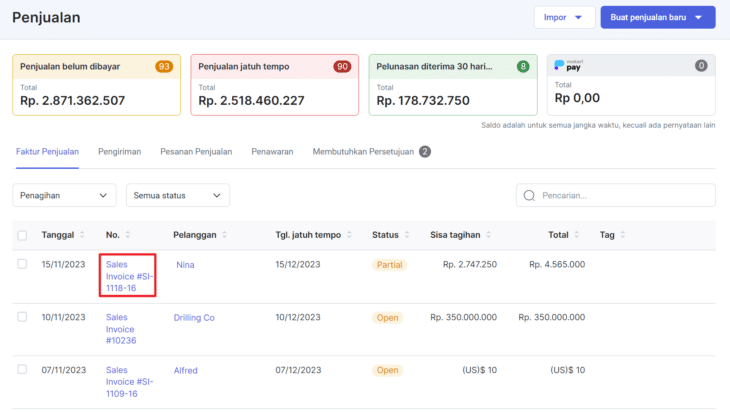The height and width of the screenshot is (412, 730).
Task: Open the Impor dropdown button
Action: (561, 17)
